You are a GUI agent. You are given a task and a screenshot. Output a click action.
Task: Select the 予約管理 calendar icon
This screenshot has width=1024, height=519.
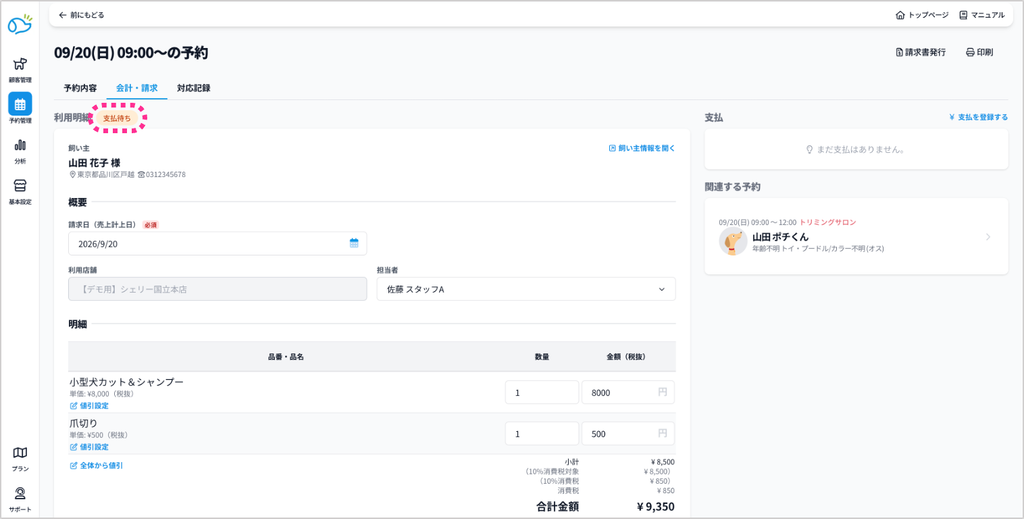coord(20,104)
